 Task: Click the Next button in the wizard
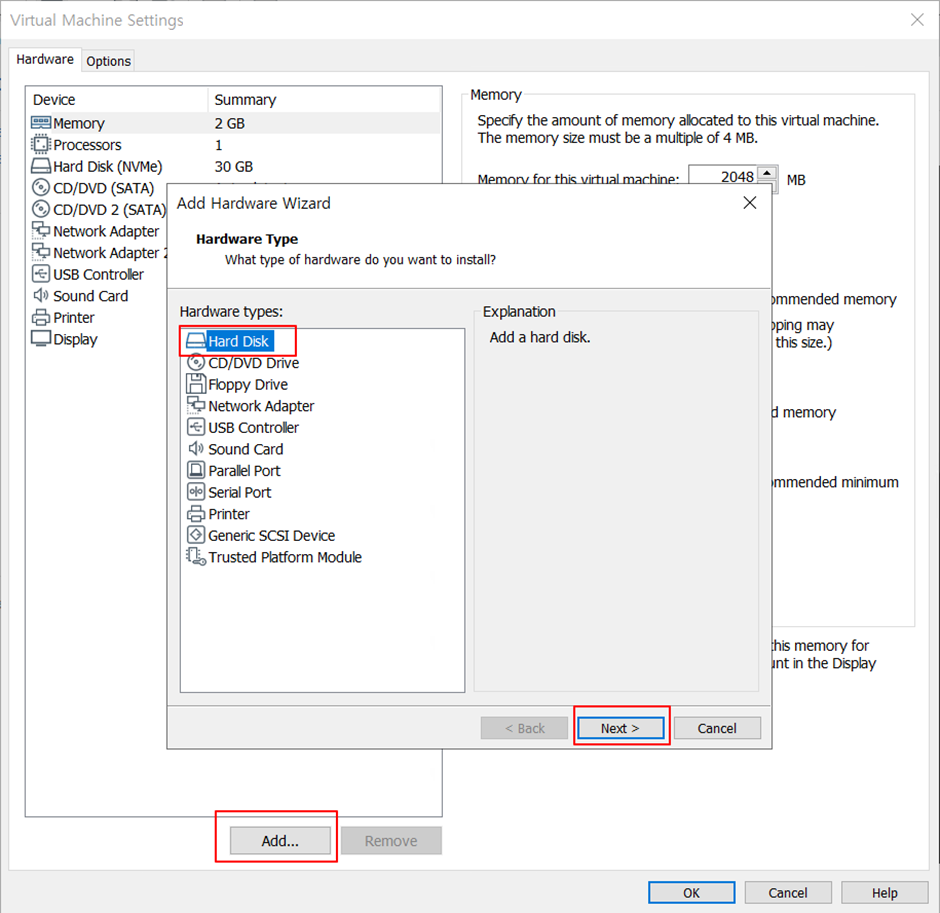(x=620, y=728)
